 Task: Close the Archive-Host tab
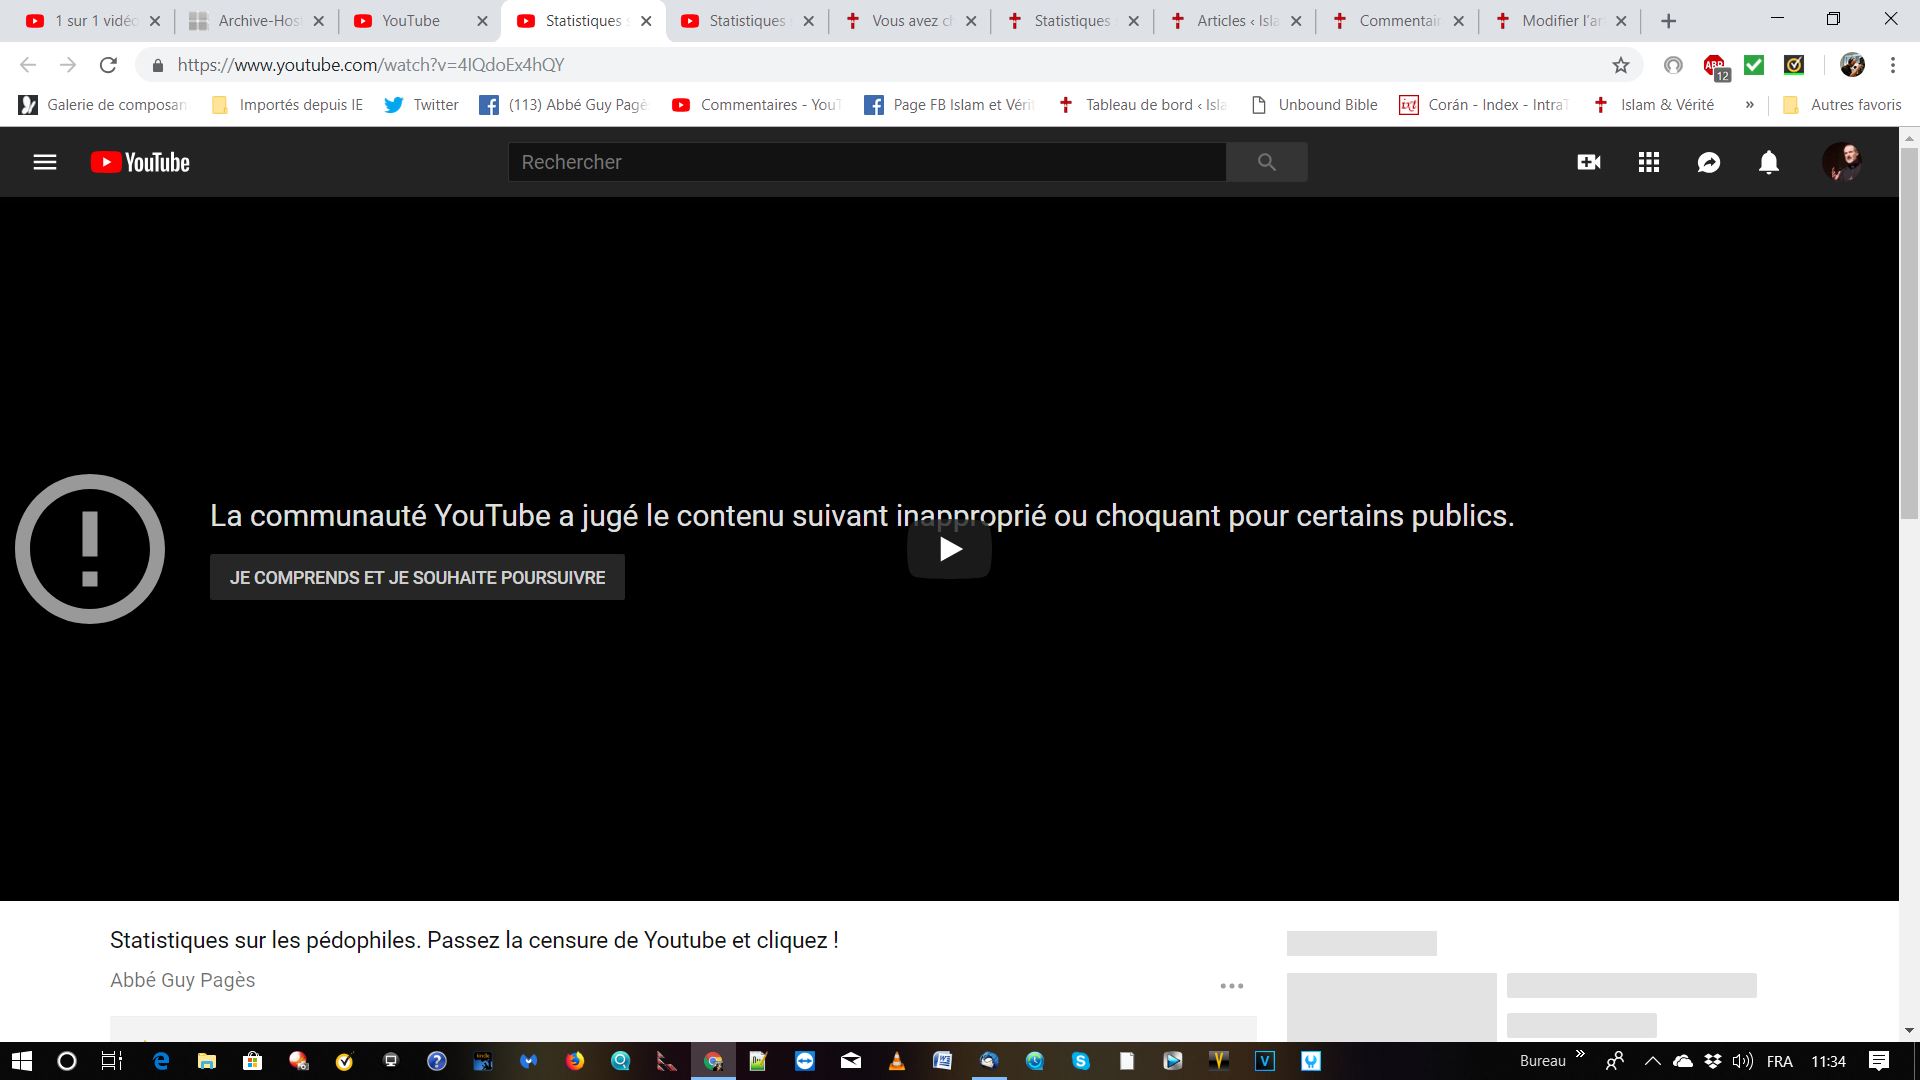(319, 21)
